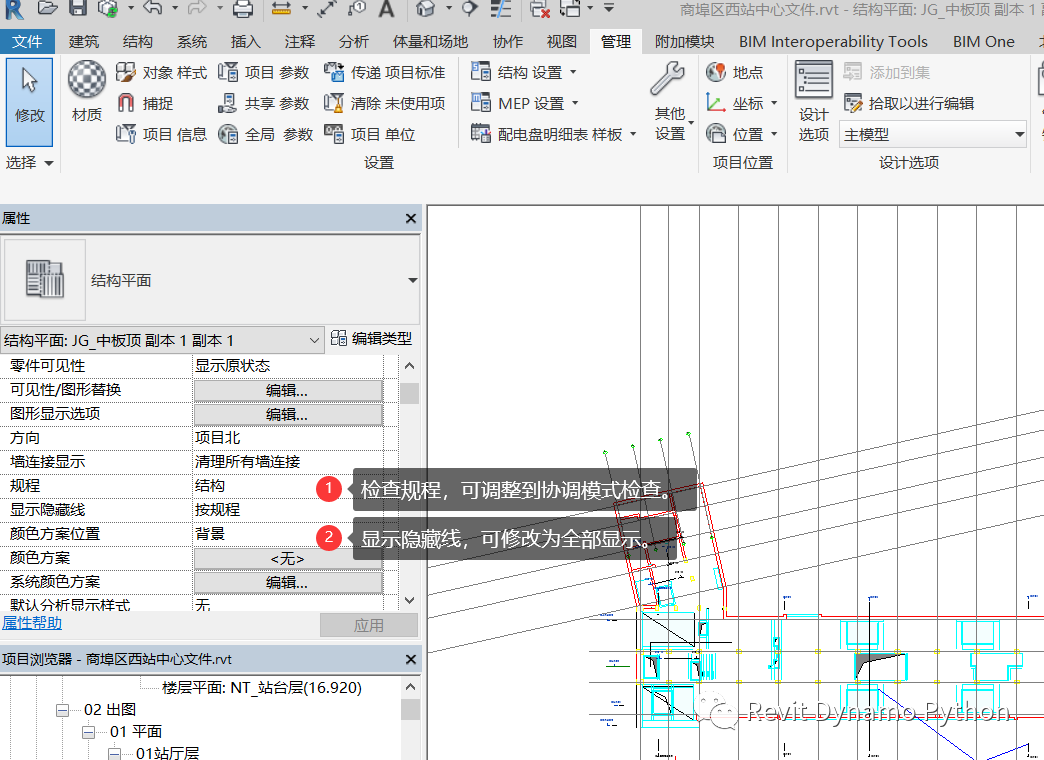This screenshot has height=760, width=1044.
Task: Click the Measure tool in quick access toolbar
Action: [282, 9]
